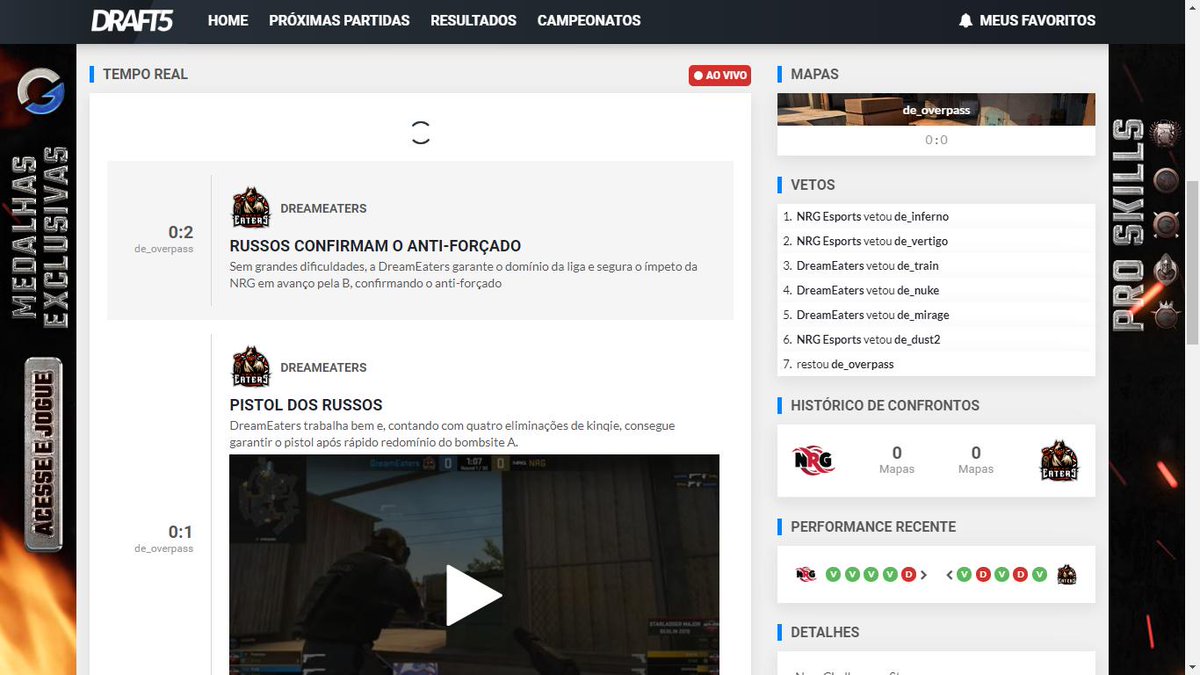Click veto 4: DreamEaters vetou de_nuke
Image resolution: width=1200 pixels, height=675 pixels.
tap(936, 290)
